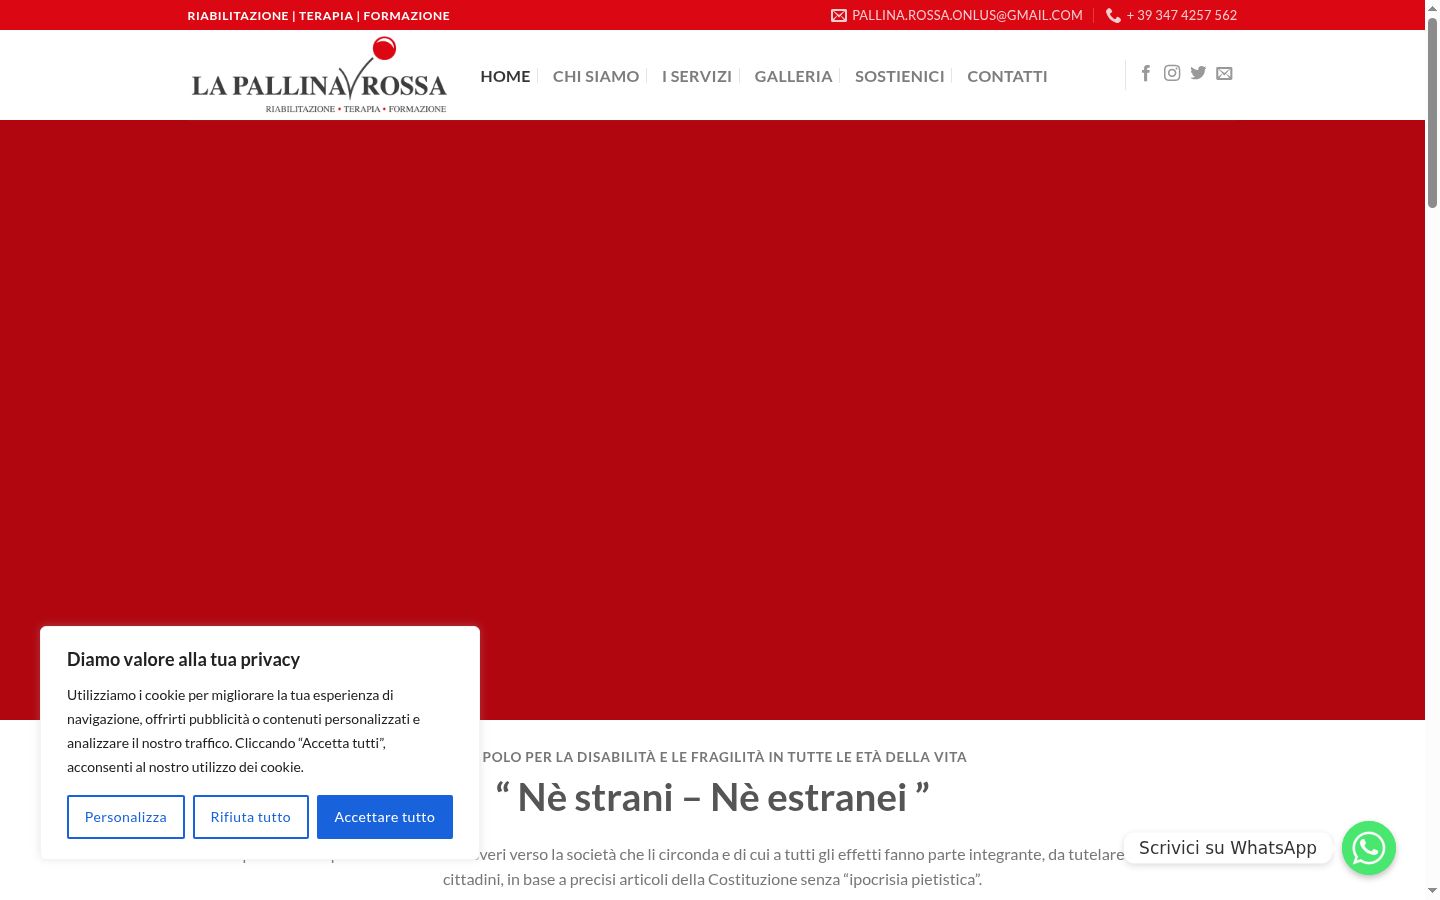
Task: Click the Diamo valore alla tua privacy heading
Action: pos(183,660)
